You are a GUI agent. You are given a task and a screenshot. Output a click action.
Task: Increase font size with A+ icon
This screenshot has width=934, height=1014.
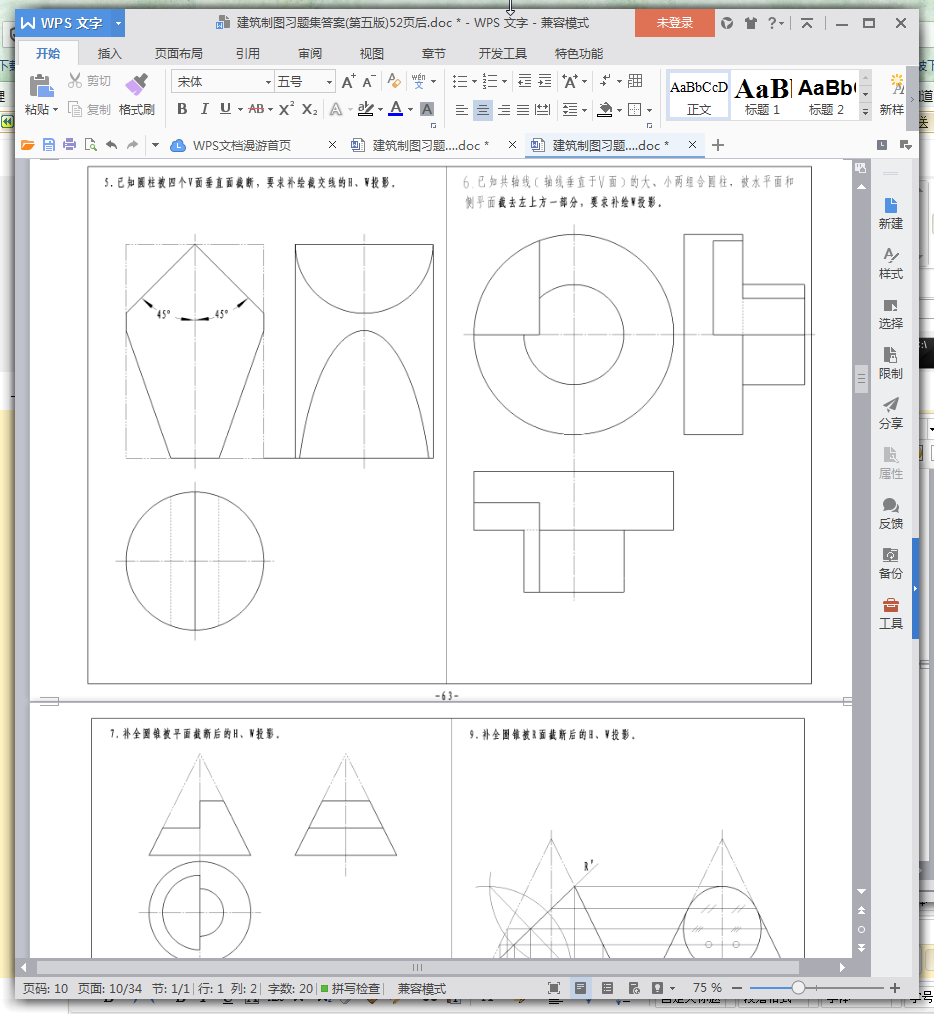tap(348, 81)
